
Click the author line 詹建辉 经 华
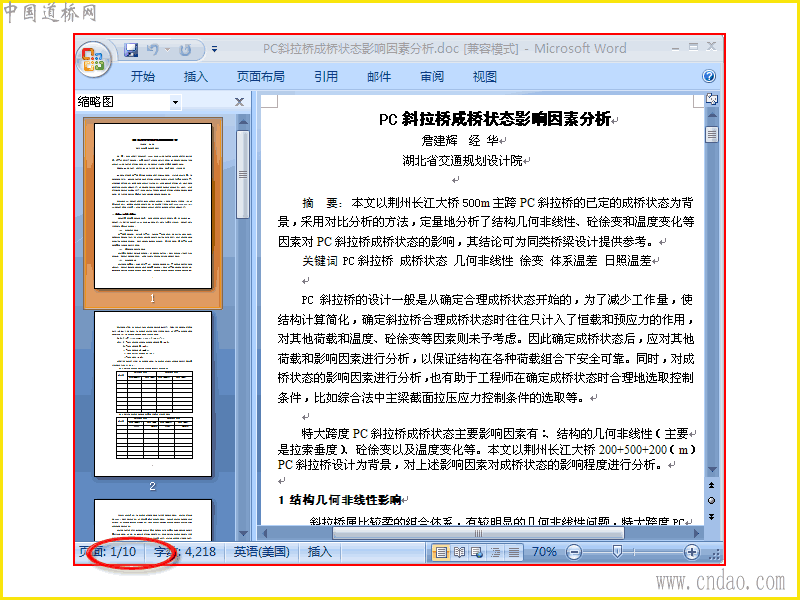click(x=460, y=140)
